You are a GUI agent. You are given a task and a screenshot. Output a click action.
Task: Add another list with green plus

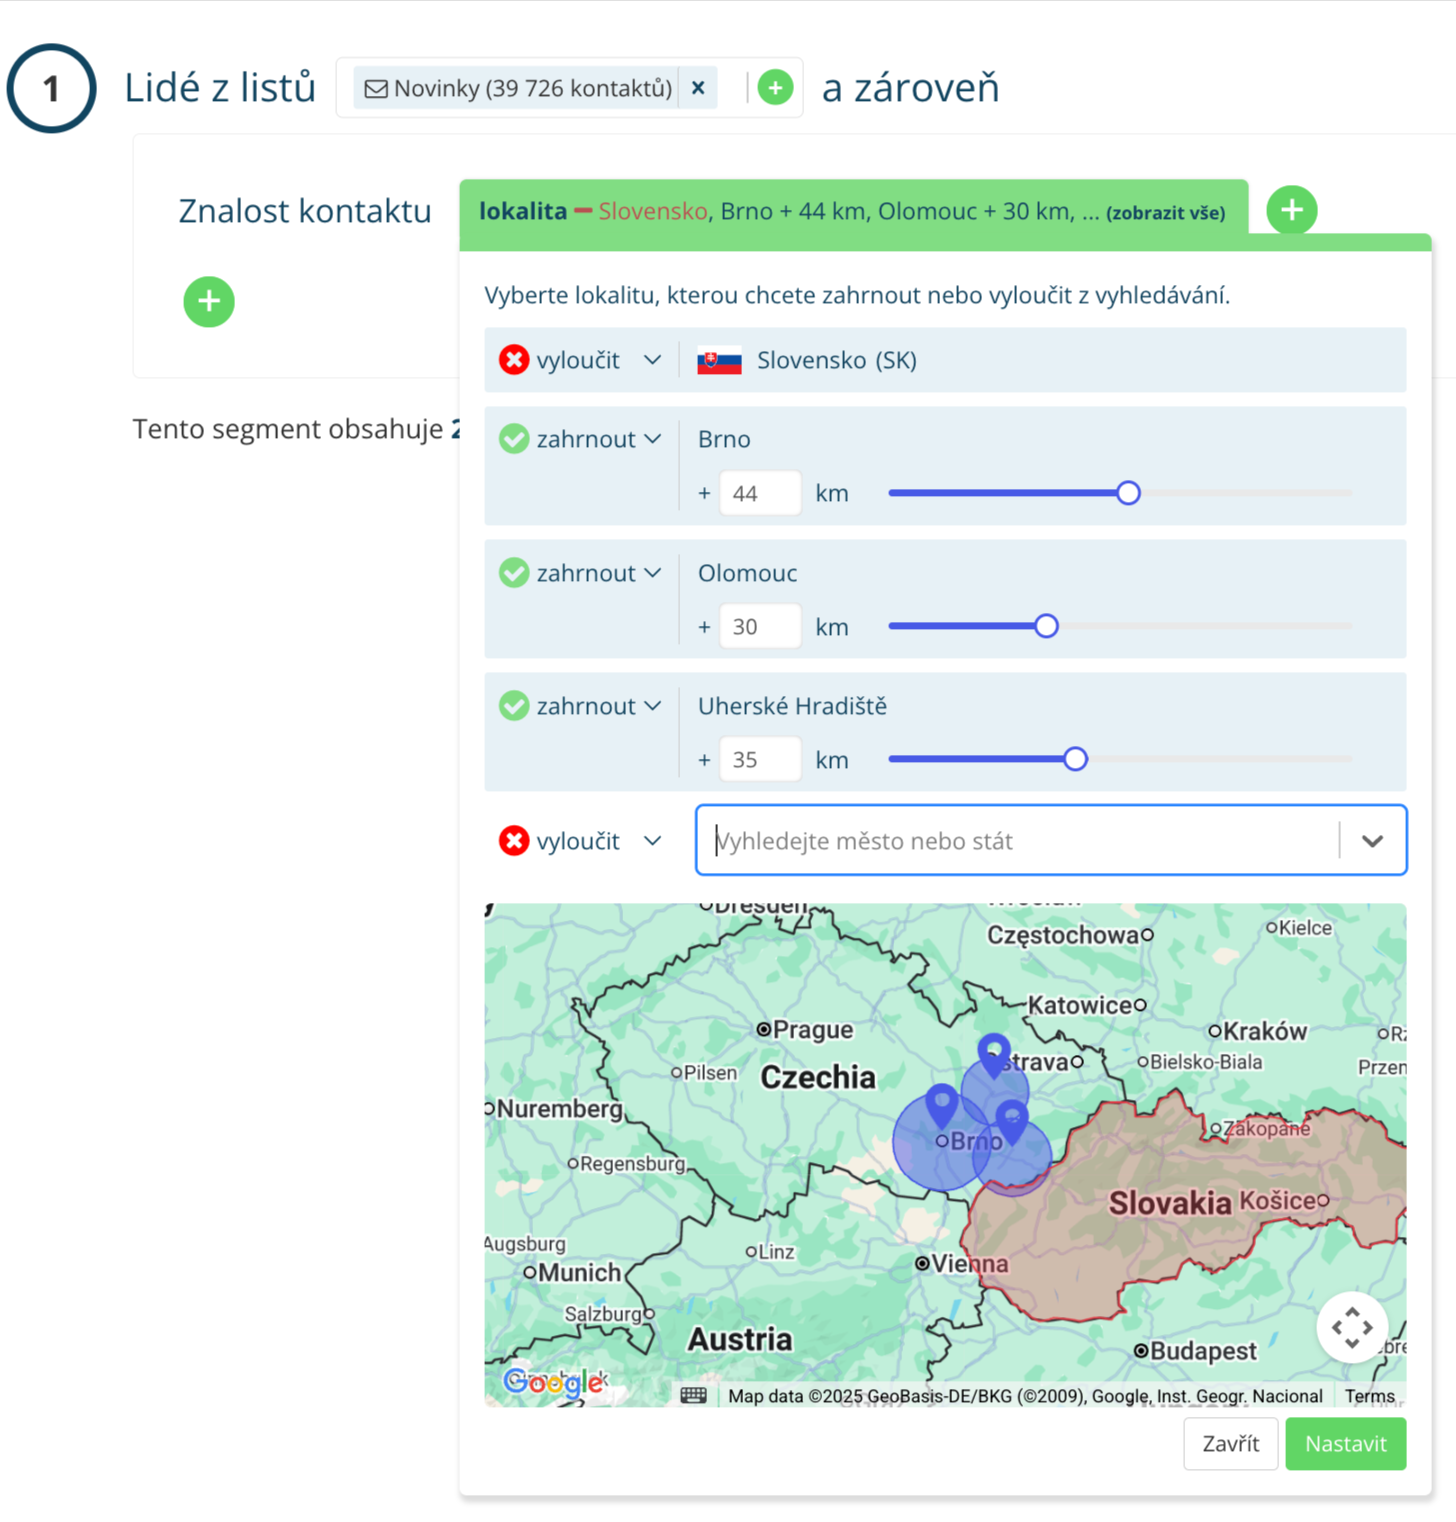click(x=775, y=88)
